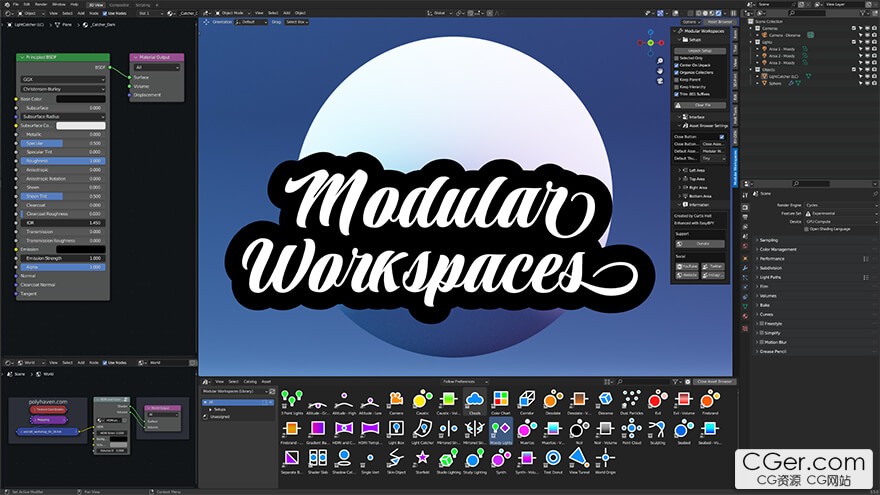Open the GGX distribution dropdown

pyautogui.click(x=63, y=80)
